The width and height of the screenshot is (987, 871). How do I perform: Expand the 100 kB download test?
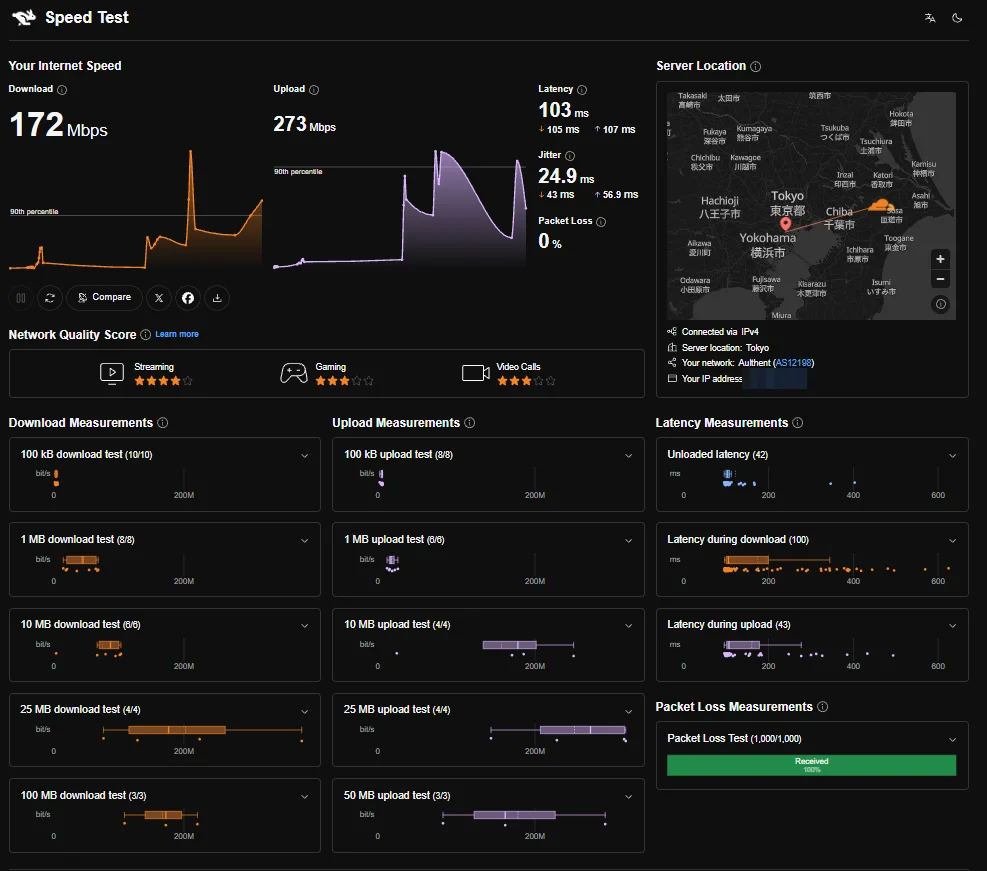tap(305, 455)
